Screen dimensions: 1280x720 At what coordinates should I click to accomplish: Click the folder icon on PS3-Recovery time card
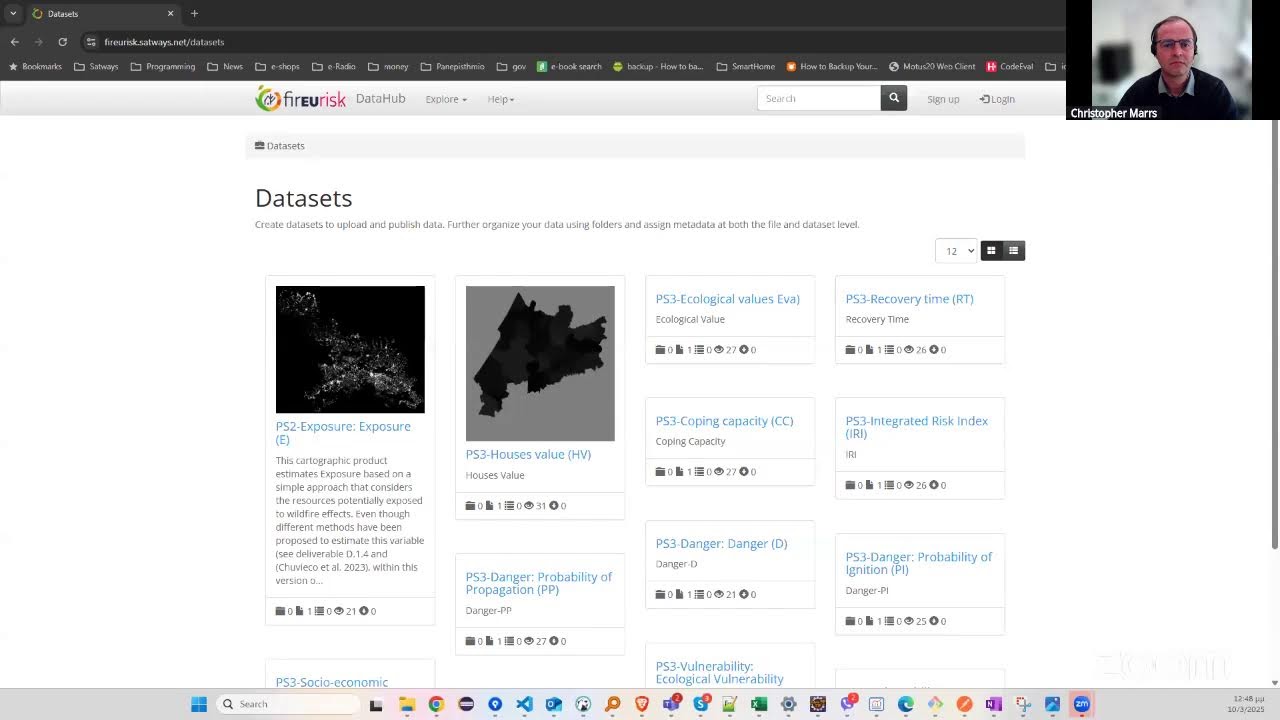click(851, 350)
